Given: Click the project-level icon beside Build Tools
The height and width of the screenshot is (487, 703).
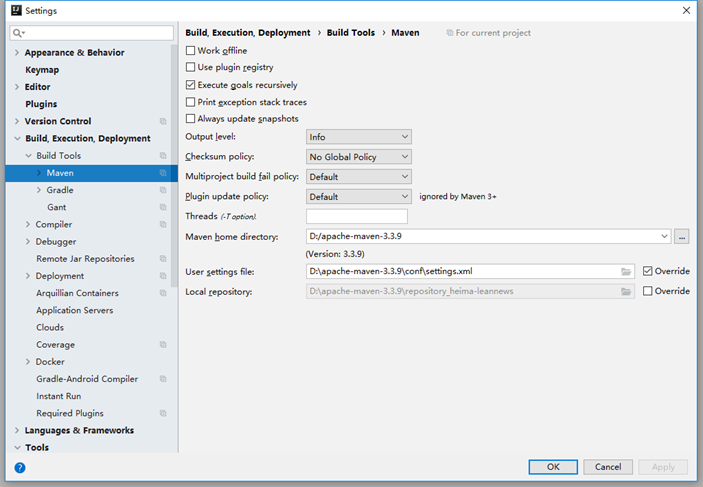Looking at the screenshot, I should click(163, 156).
